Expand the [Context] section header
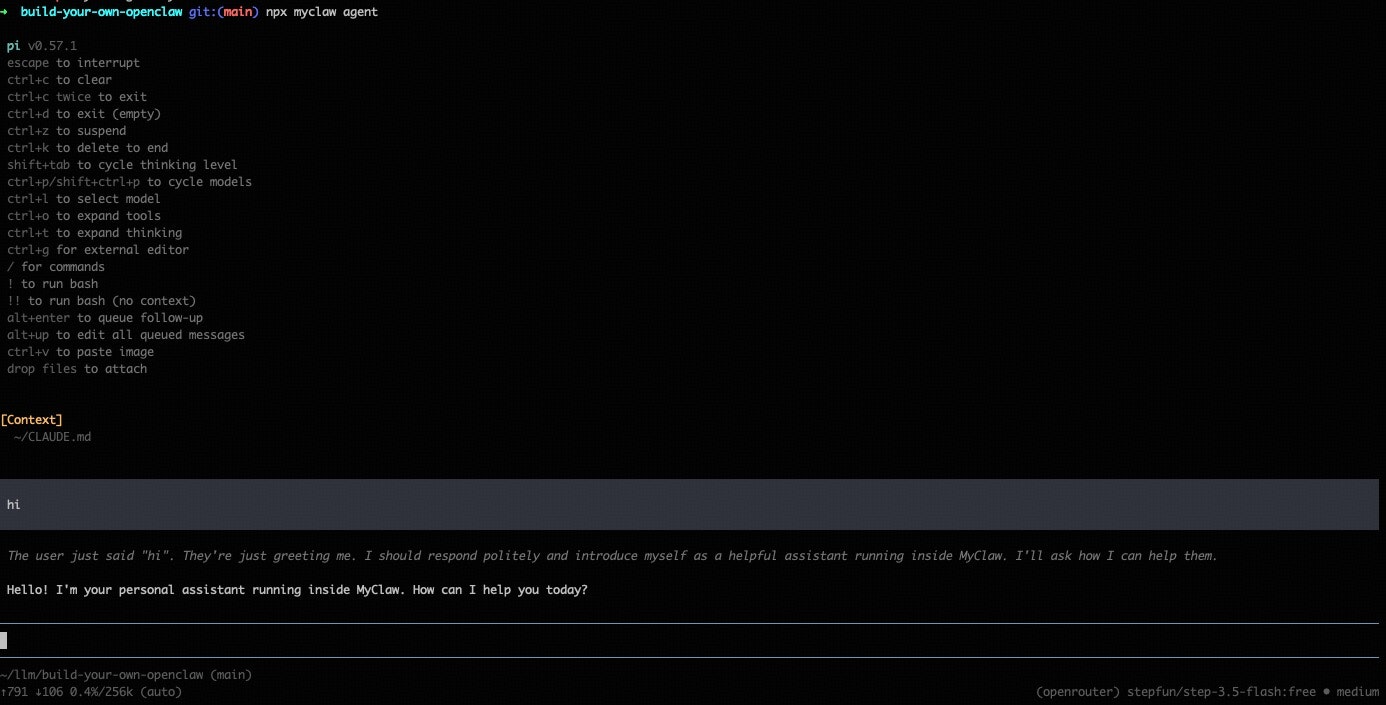Screen dimensions: 1386x705 32,419
